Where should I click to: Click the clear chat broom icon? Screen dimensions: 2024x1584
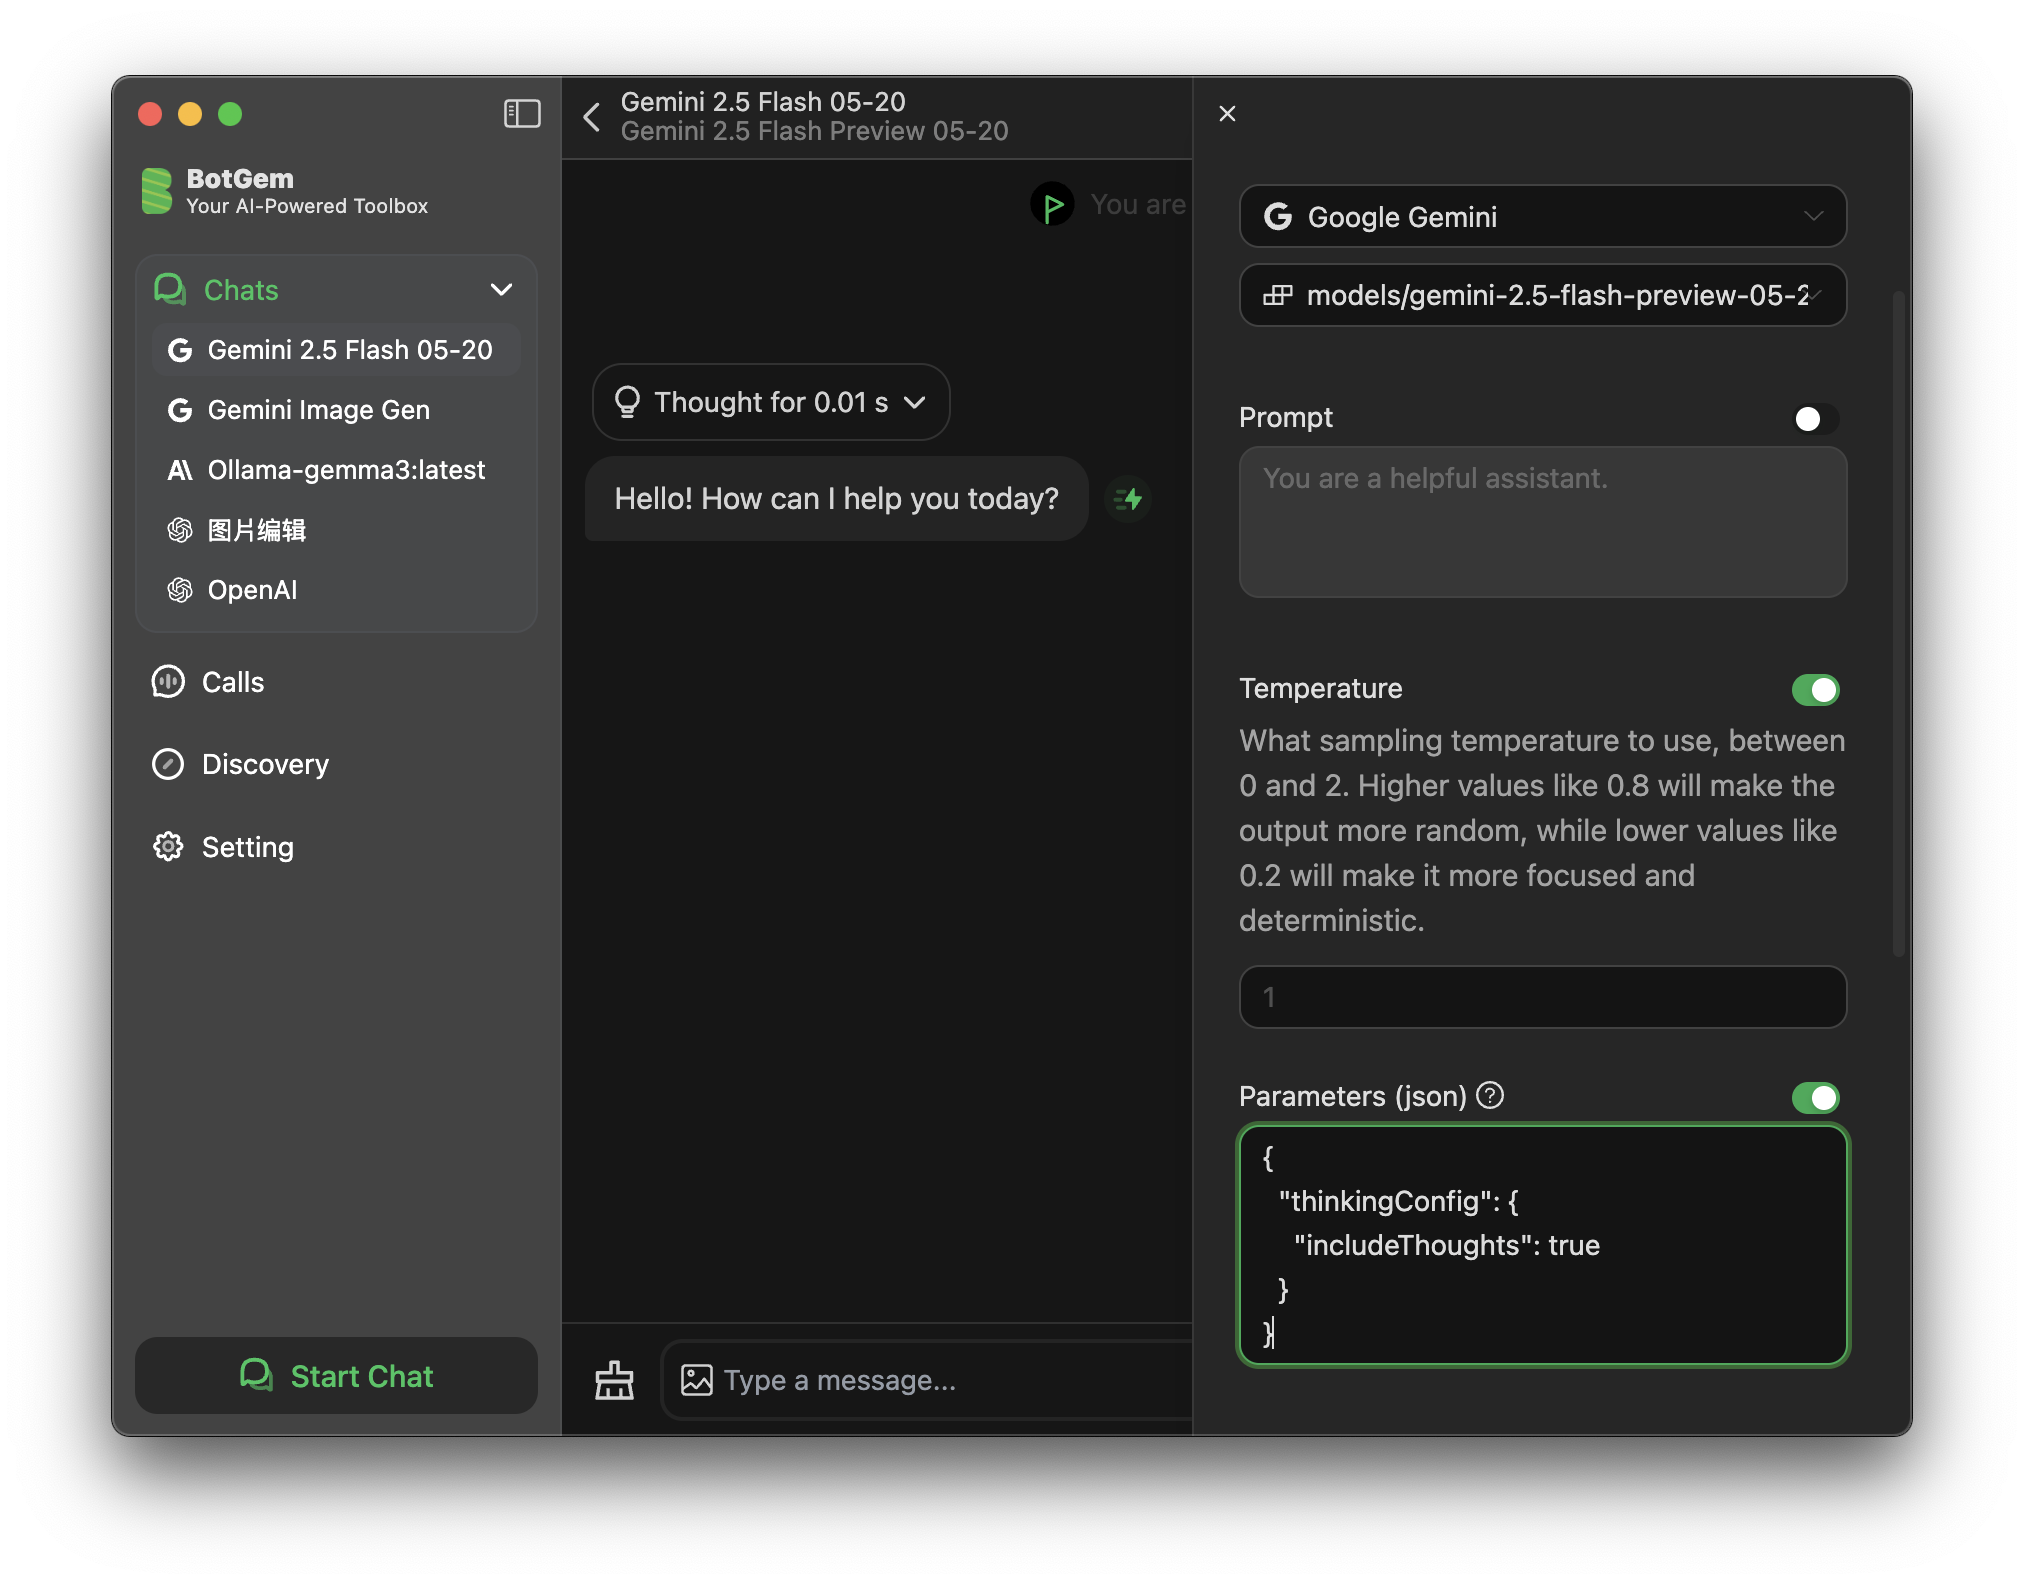tap(615, 1380)
